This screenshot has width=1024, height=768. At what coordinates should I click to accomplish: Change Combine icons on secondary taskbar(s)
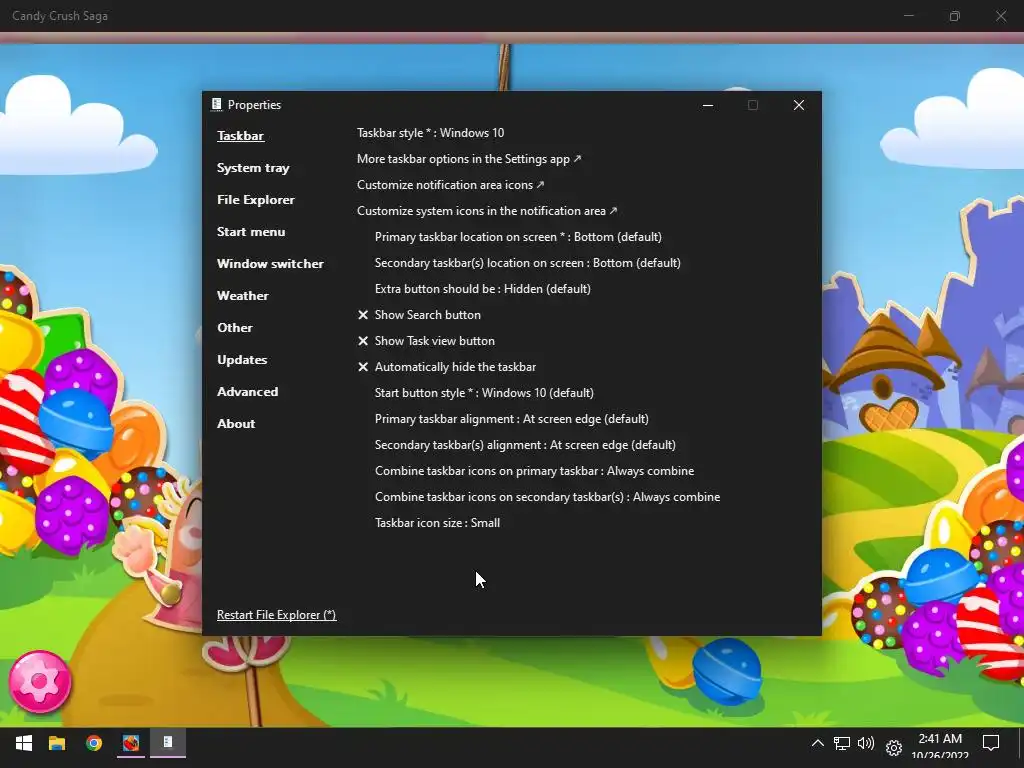pyautogui.click(x=547, y=497)
